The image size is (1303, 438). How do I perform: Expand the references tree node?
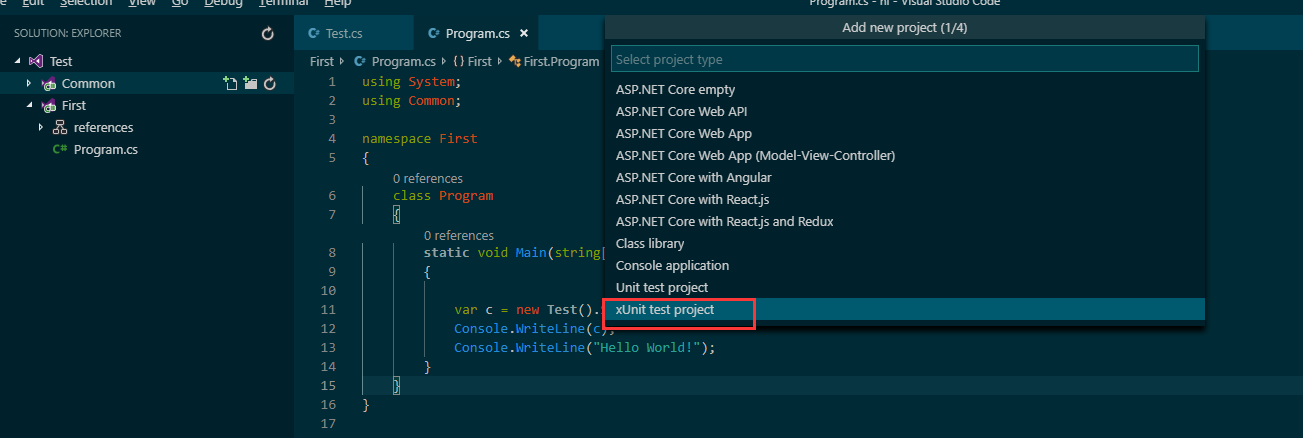point(41,128)
